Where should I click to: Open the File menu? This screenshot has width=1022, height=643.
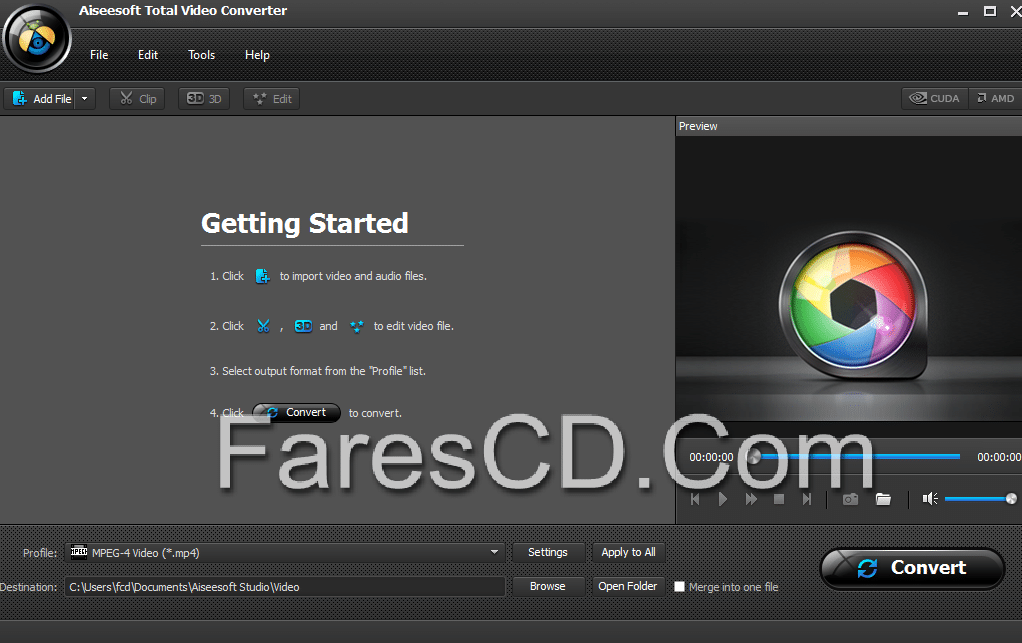99,55
